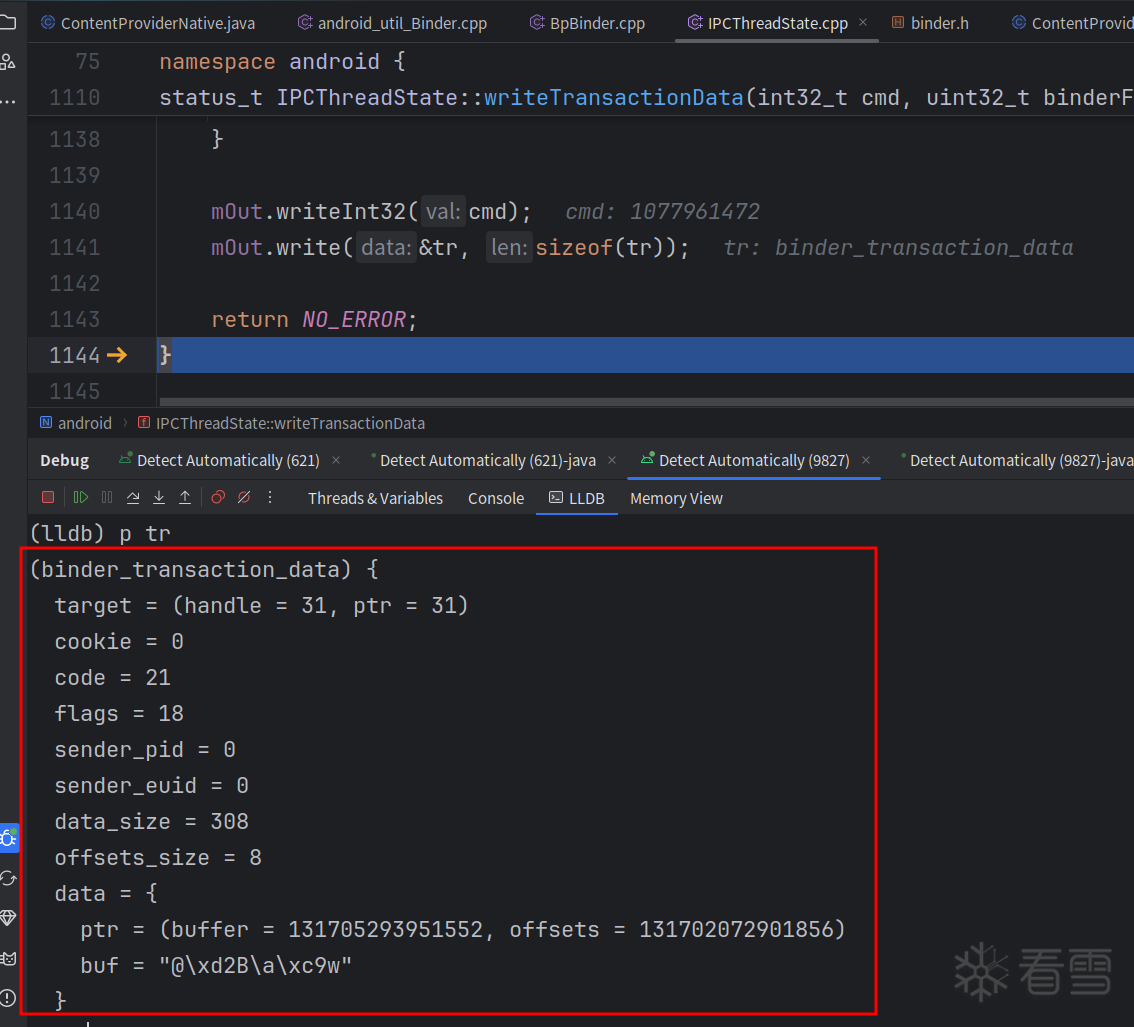The height and width of the screenshot is (1027, 1134).
Task: Switch to Detect Automatically (621) debug session
Action: pyautogui.click(x=219, y=460)
